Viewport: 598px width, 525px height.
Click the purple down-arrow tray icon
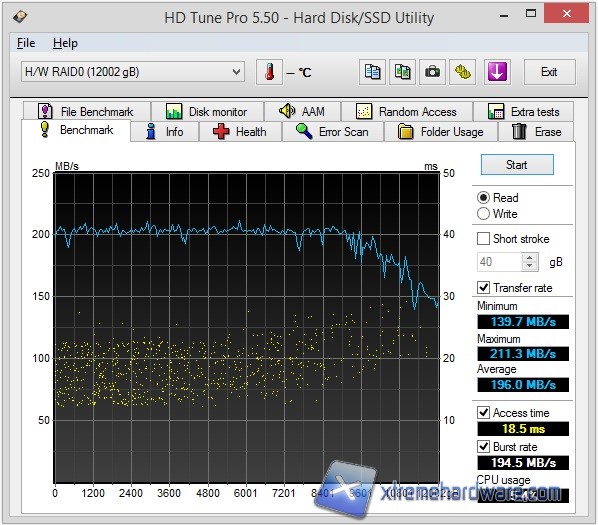[497, 72]
